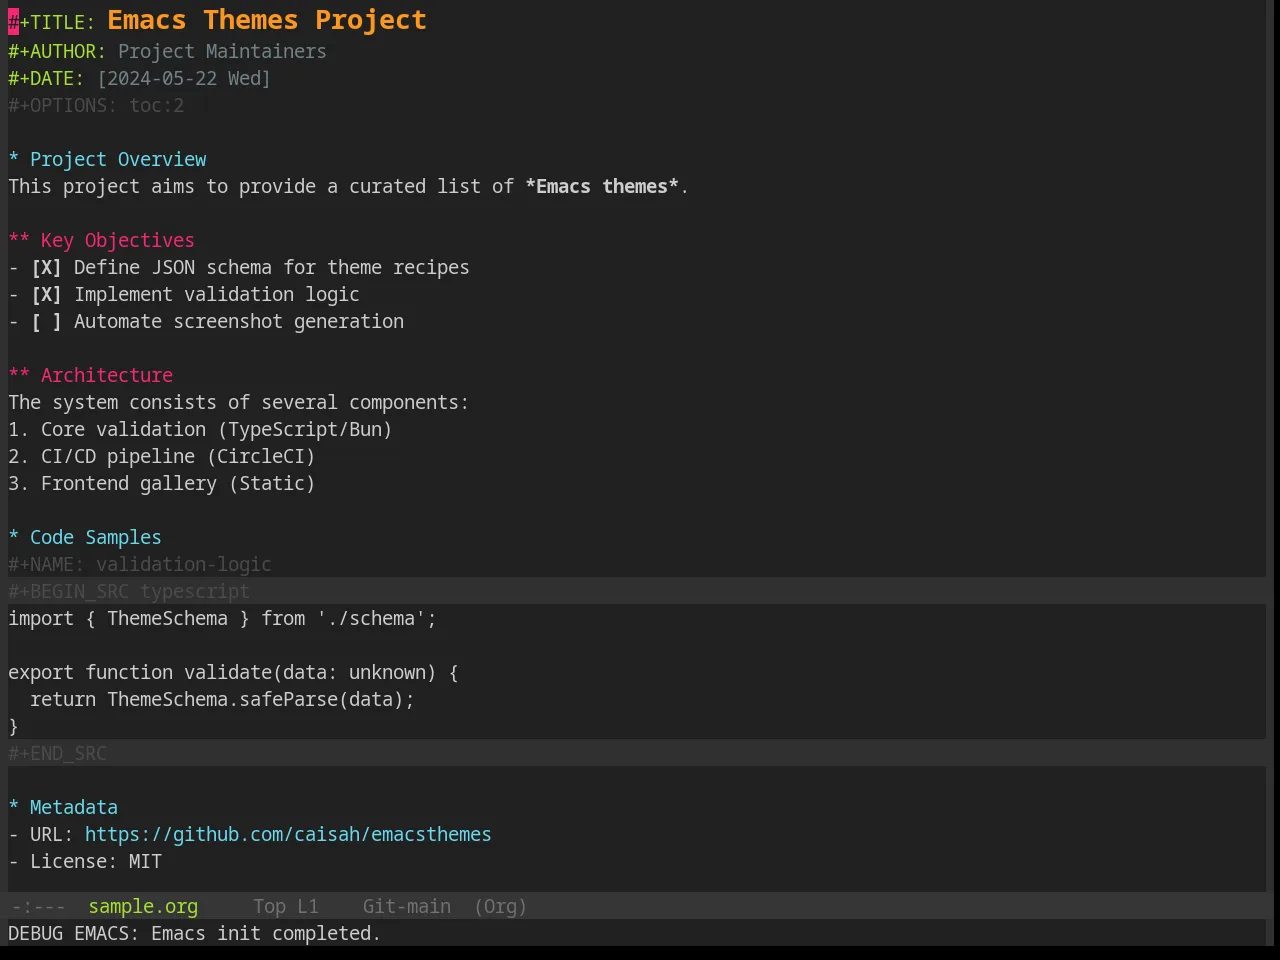Click the bold '*Emacs themes*' text
Screen dimensions: 1280x960
(x=602, y=186)
